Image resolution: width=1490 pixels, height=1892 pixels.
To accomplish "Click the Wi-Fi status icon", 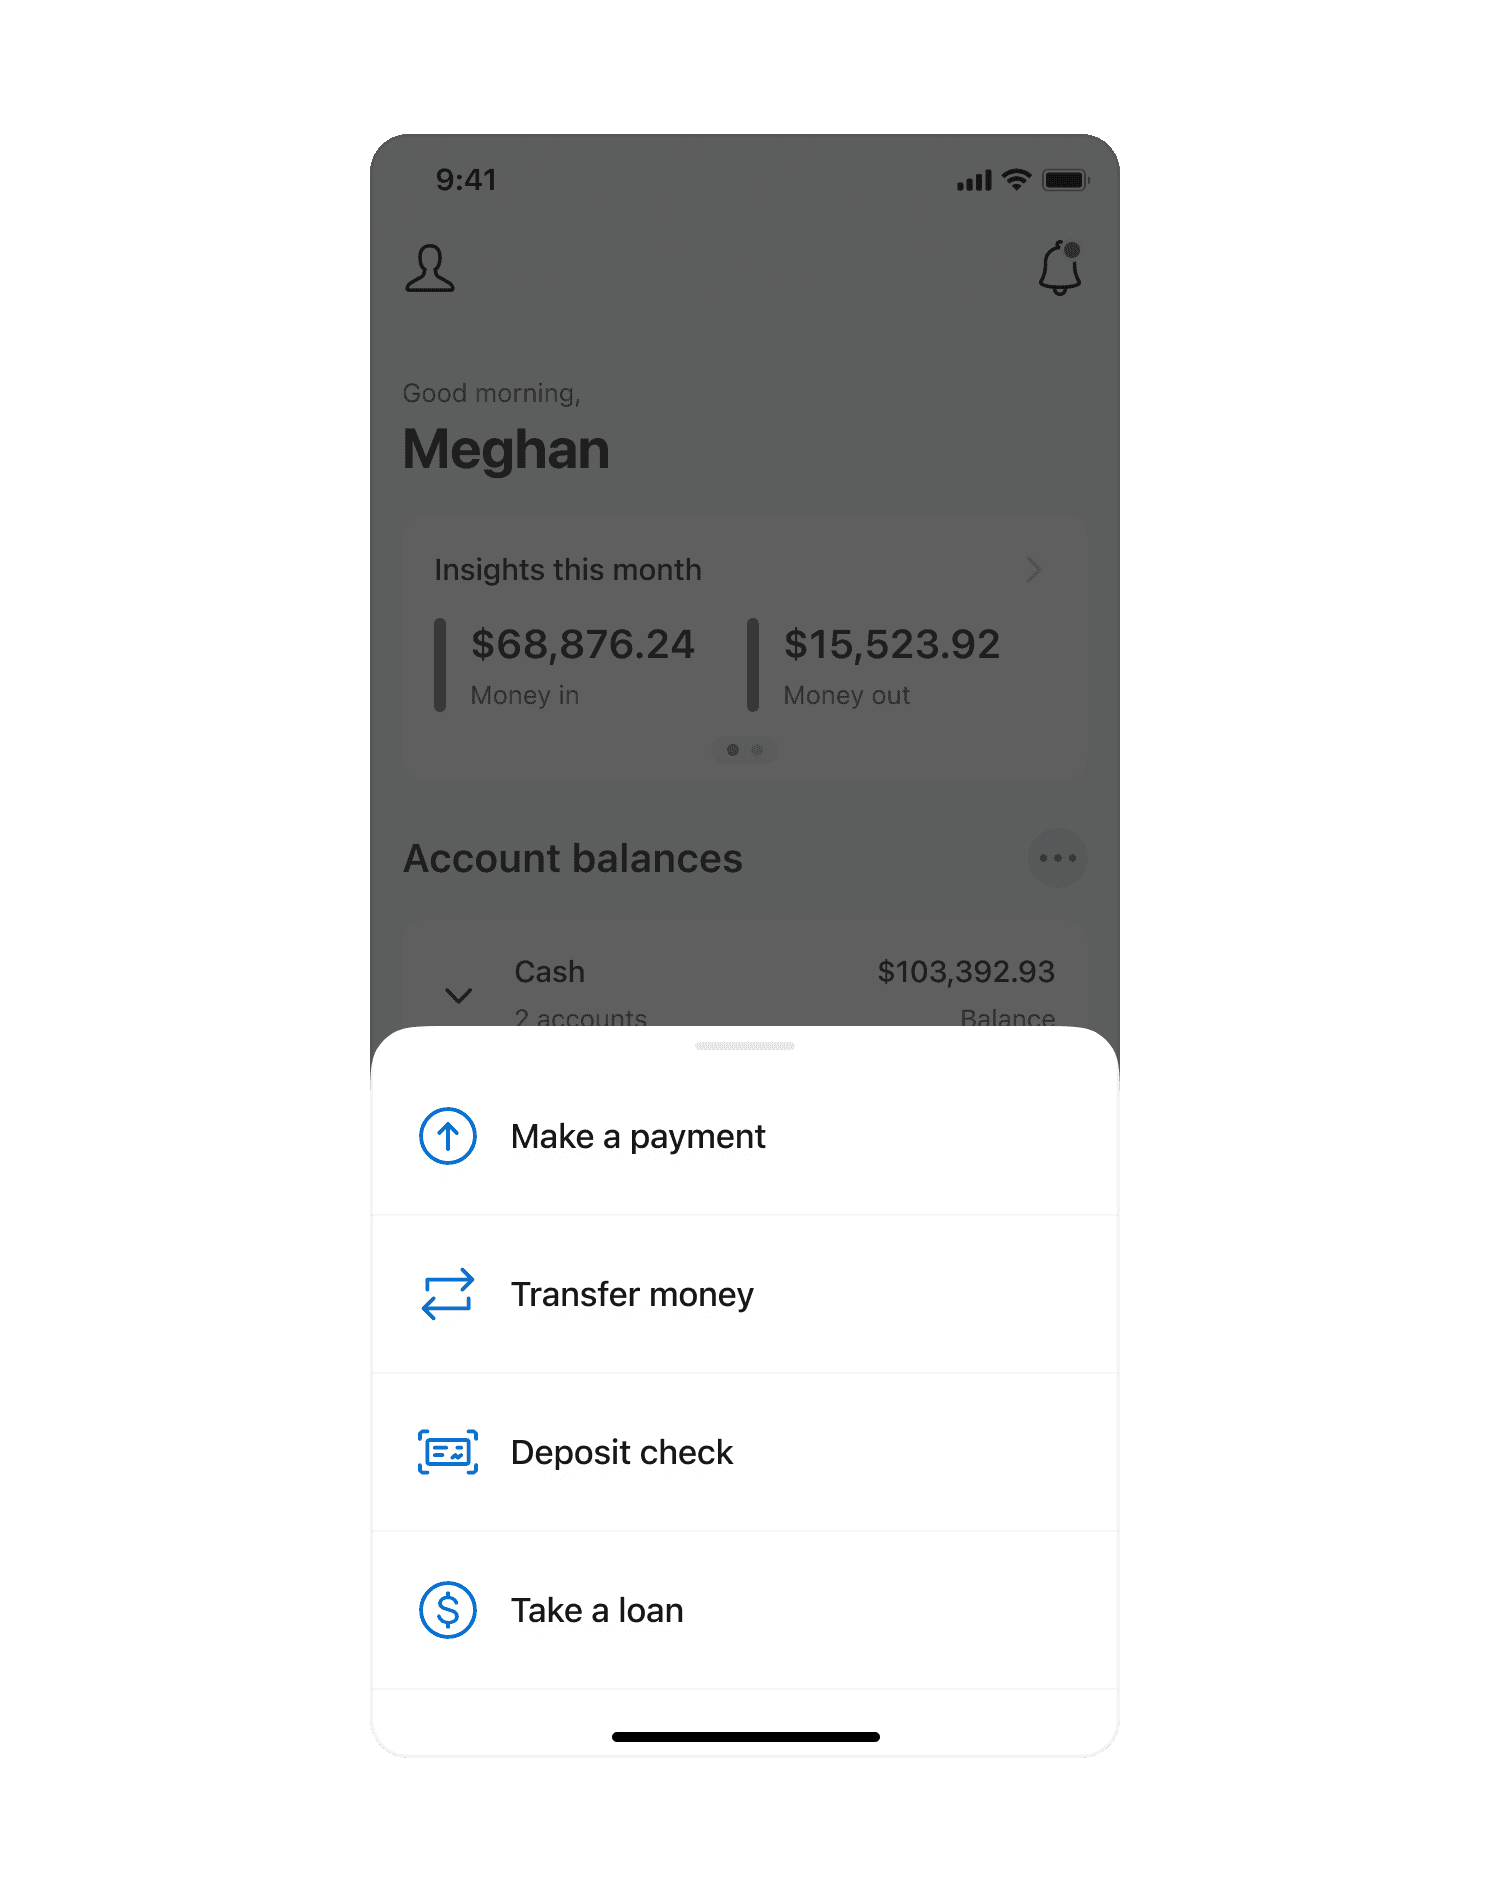I will point(1016,180).
